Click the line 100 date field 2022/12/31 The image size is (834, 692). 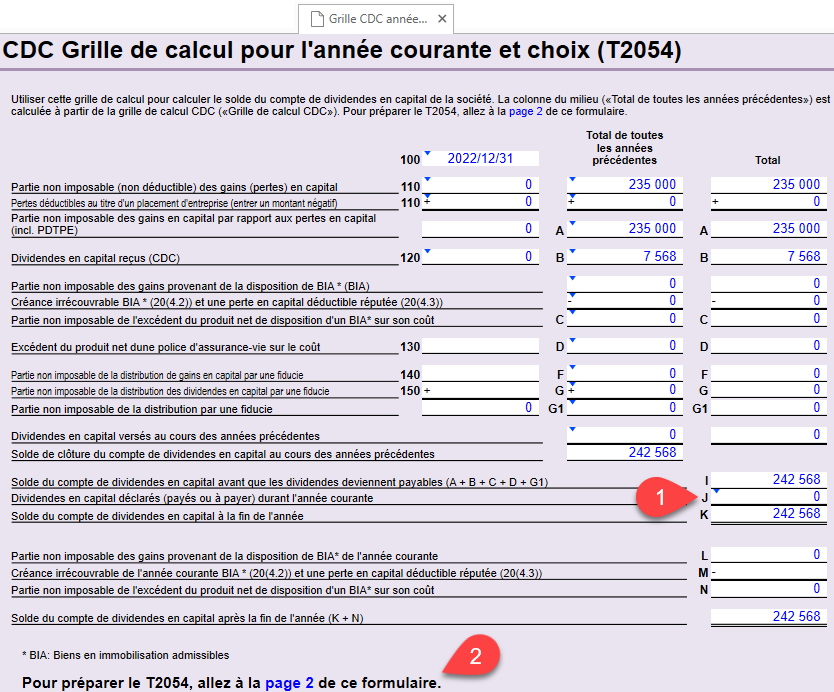[480, 159]
